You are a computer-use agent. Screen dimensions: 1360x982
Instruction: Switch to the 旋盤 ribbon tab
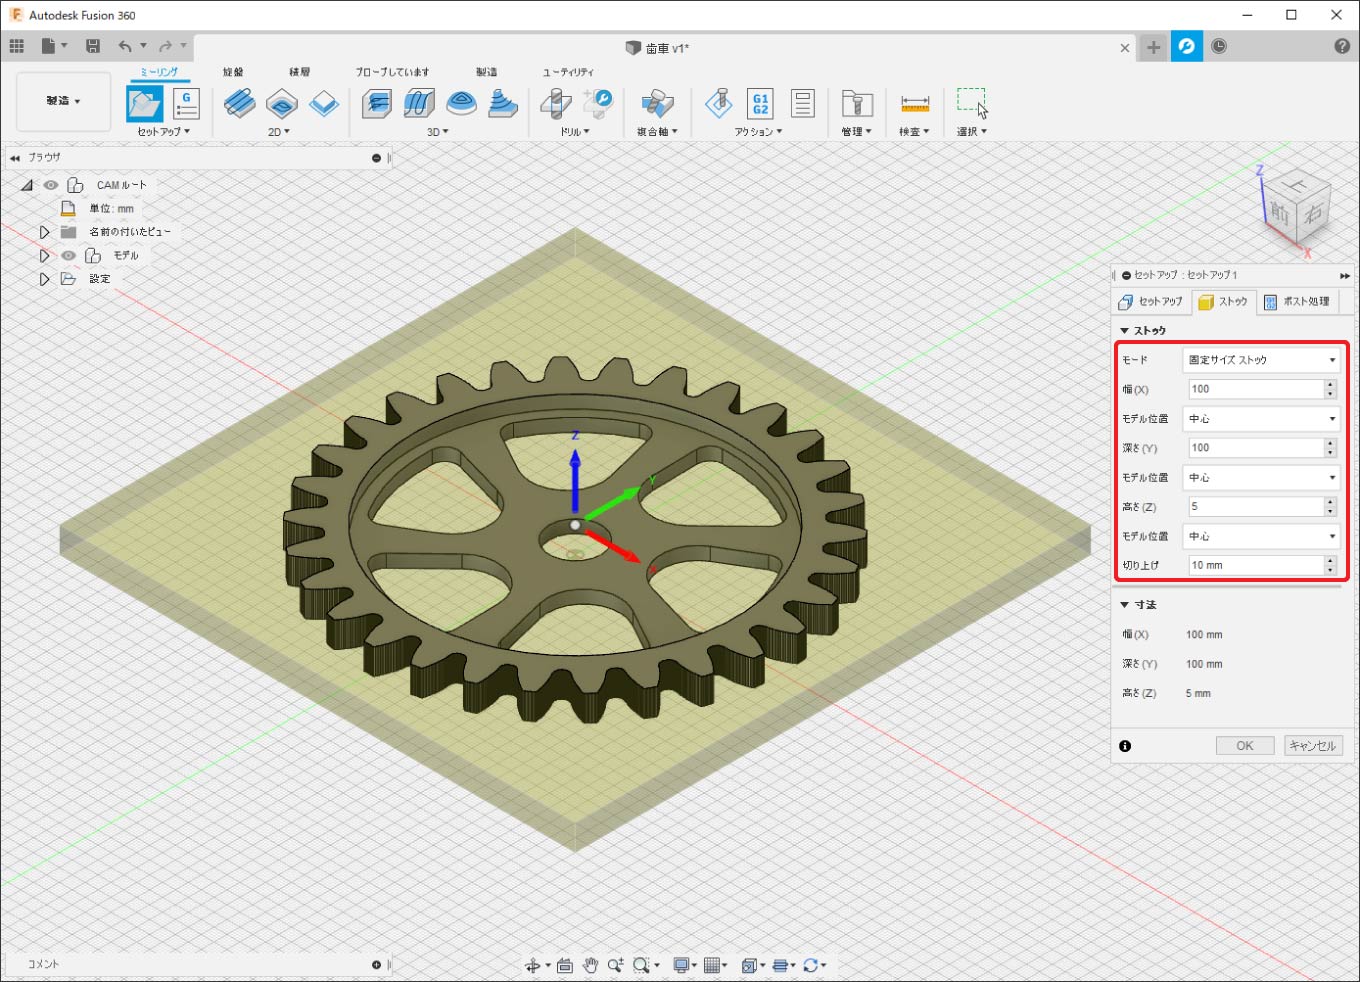(x=233, y=72)
